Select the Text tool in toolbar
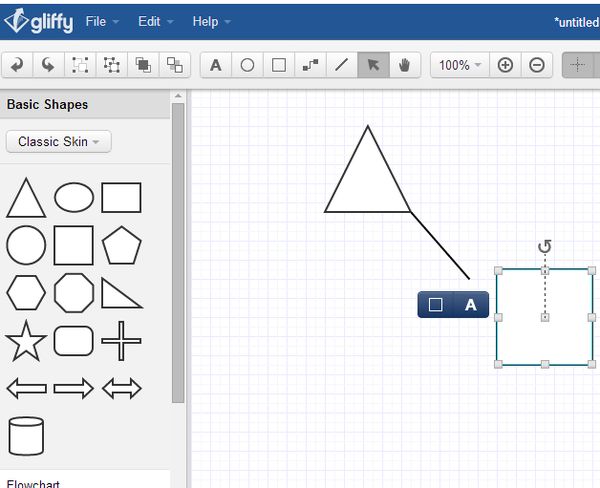The height and width of the screenshot is (488, 600). 215,65
